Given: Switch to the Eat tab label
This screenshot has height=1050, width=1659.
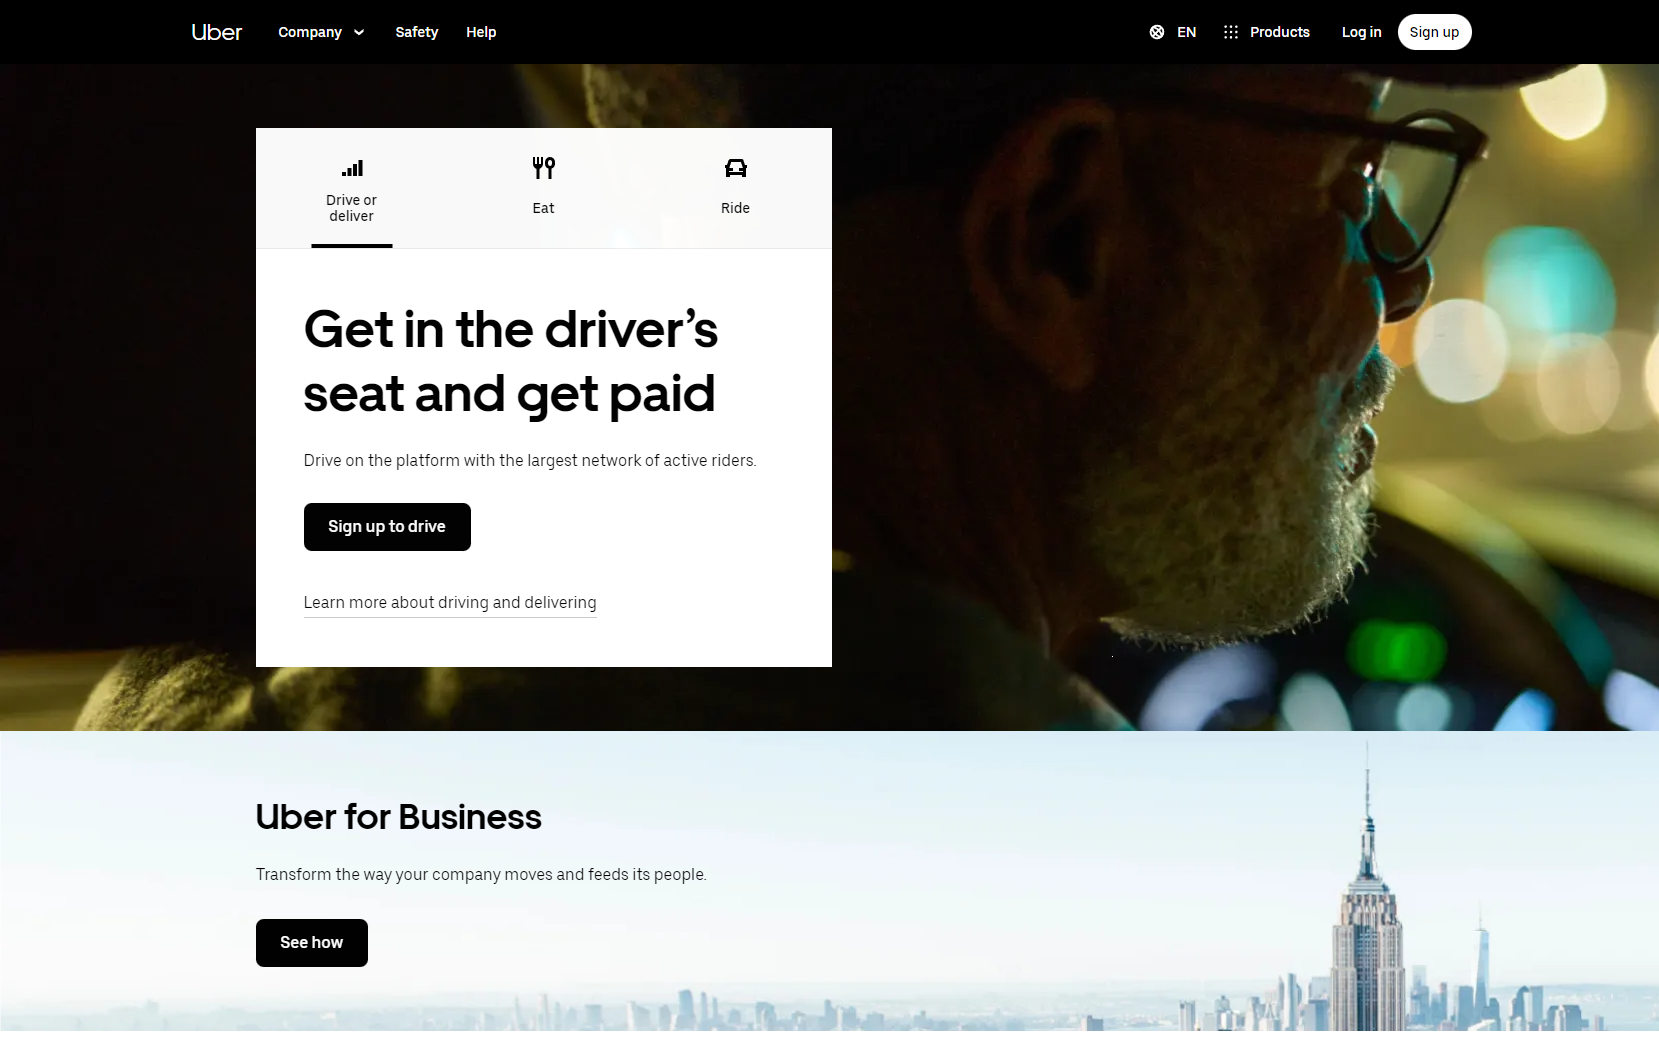Looking at the screenshot, I should [544, 208].
